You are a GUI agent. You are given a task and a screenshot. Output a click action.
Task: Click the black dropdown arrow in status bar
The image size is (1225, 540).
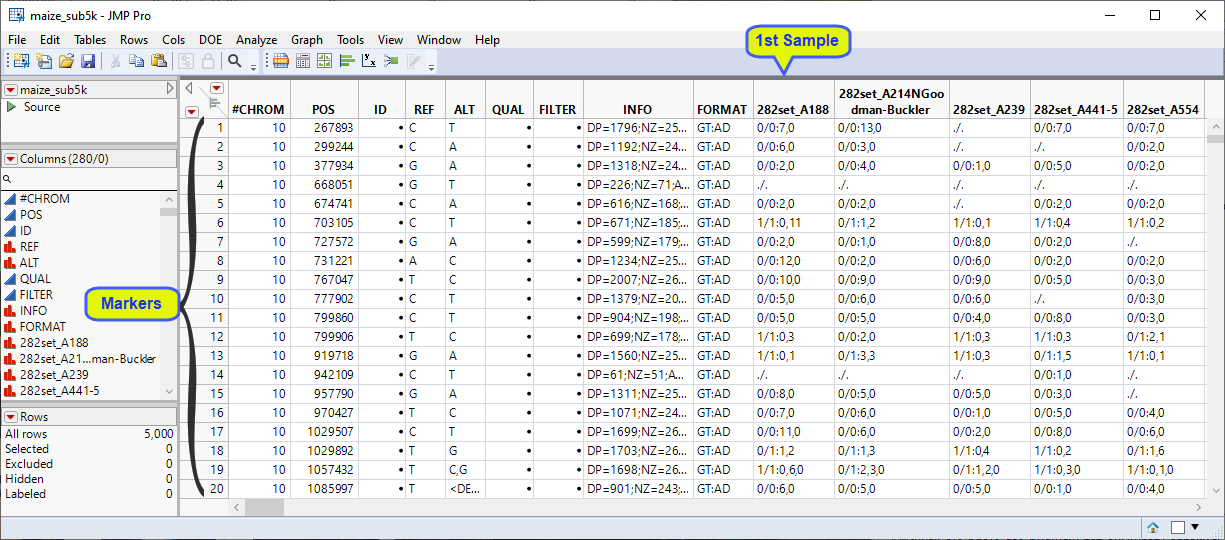click(1195, 527)
